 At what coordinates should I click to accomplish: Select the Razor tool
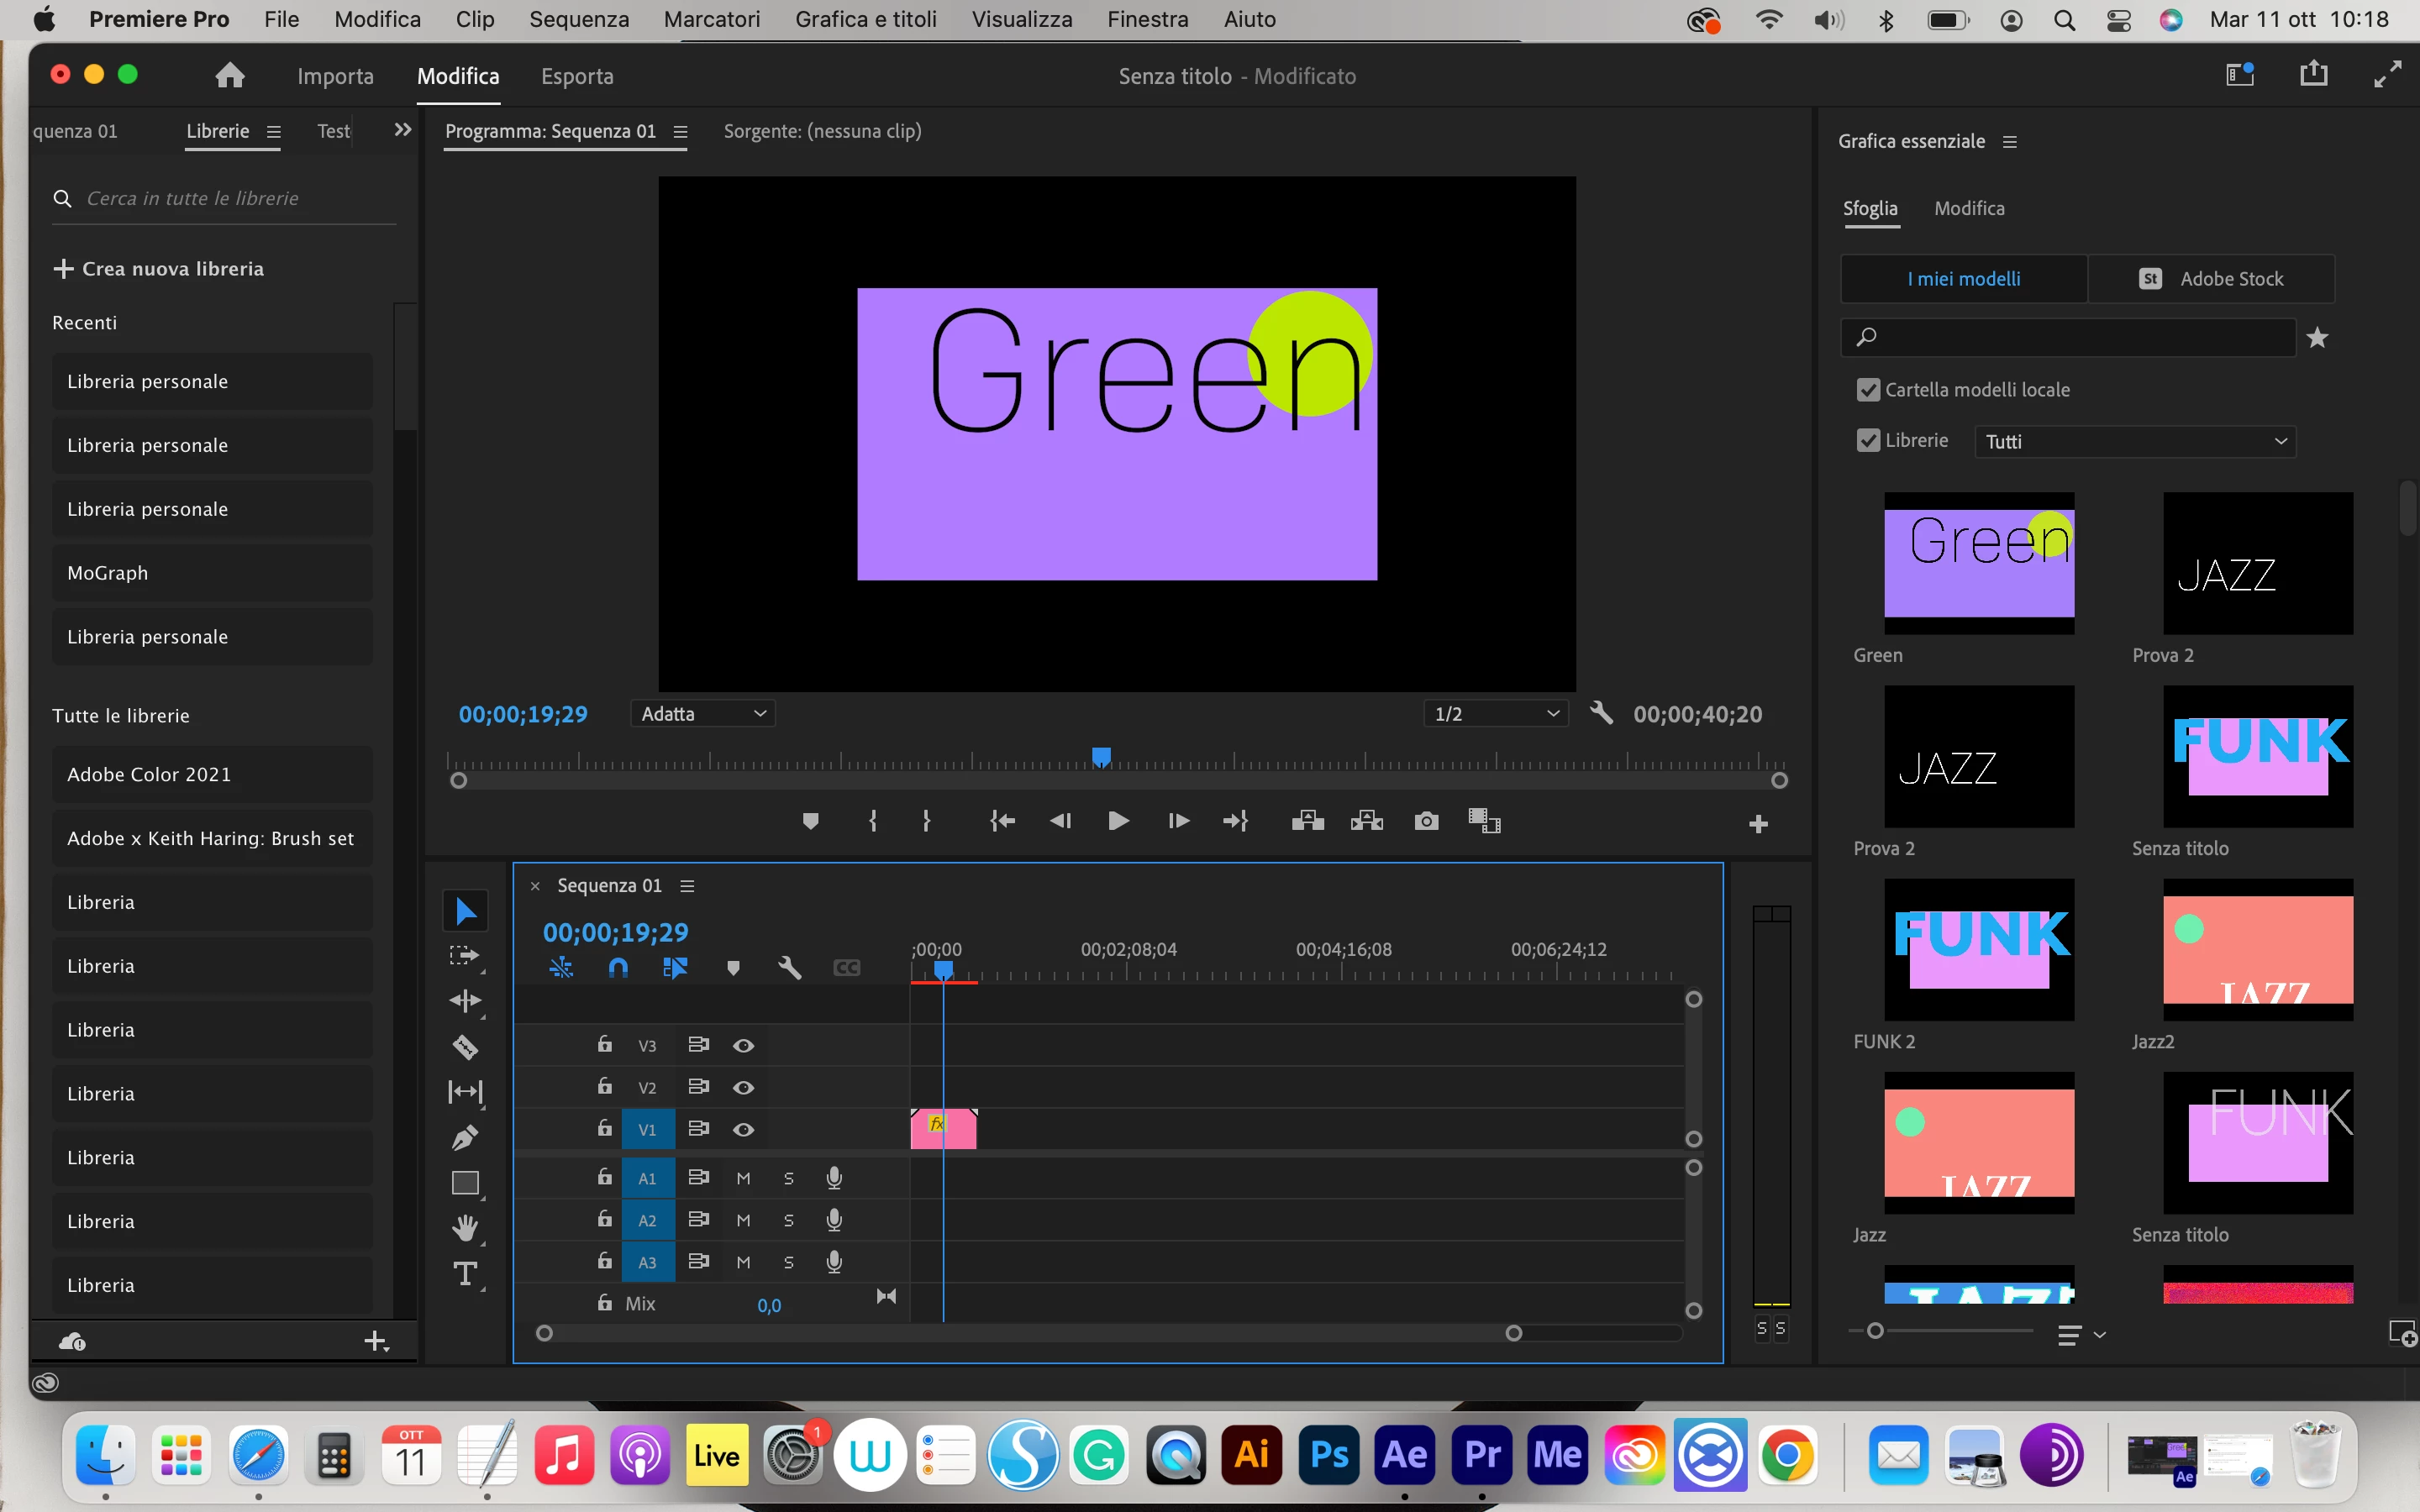465,1046
